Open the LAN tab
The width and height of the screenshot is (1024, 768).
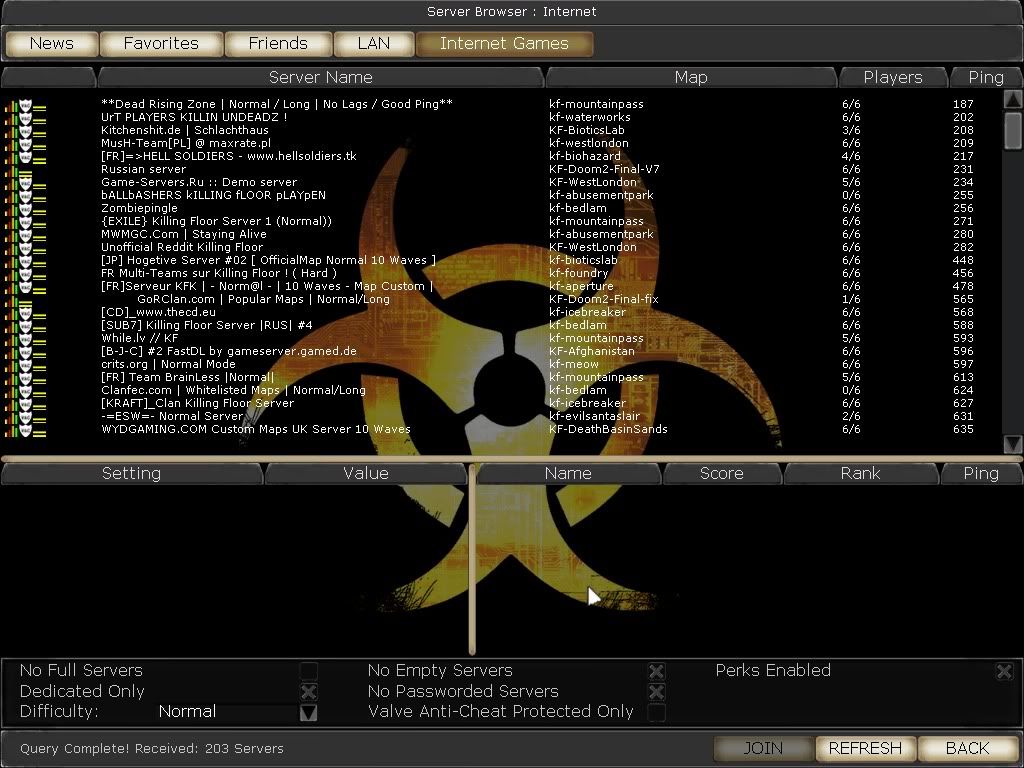pyautogui.click(x=373, y=43)
